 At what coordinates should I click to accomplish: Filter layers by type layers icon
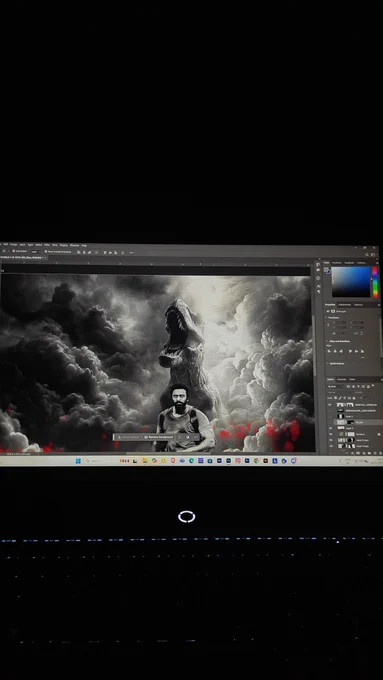click(358, 386)
